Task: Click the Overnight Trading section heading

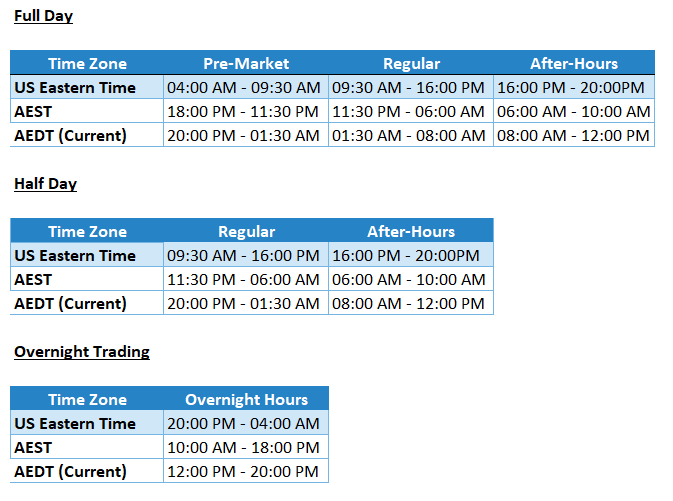Action: pyautogui.click(x=82, y=352)
